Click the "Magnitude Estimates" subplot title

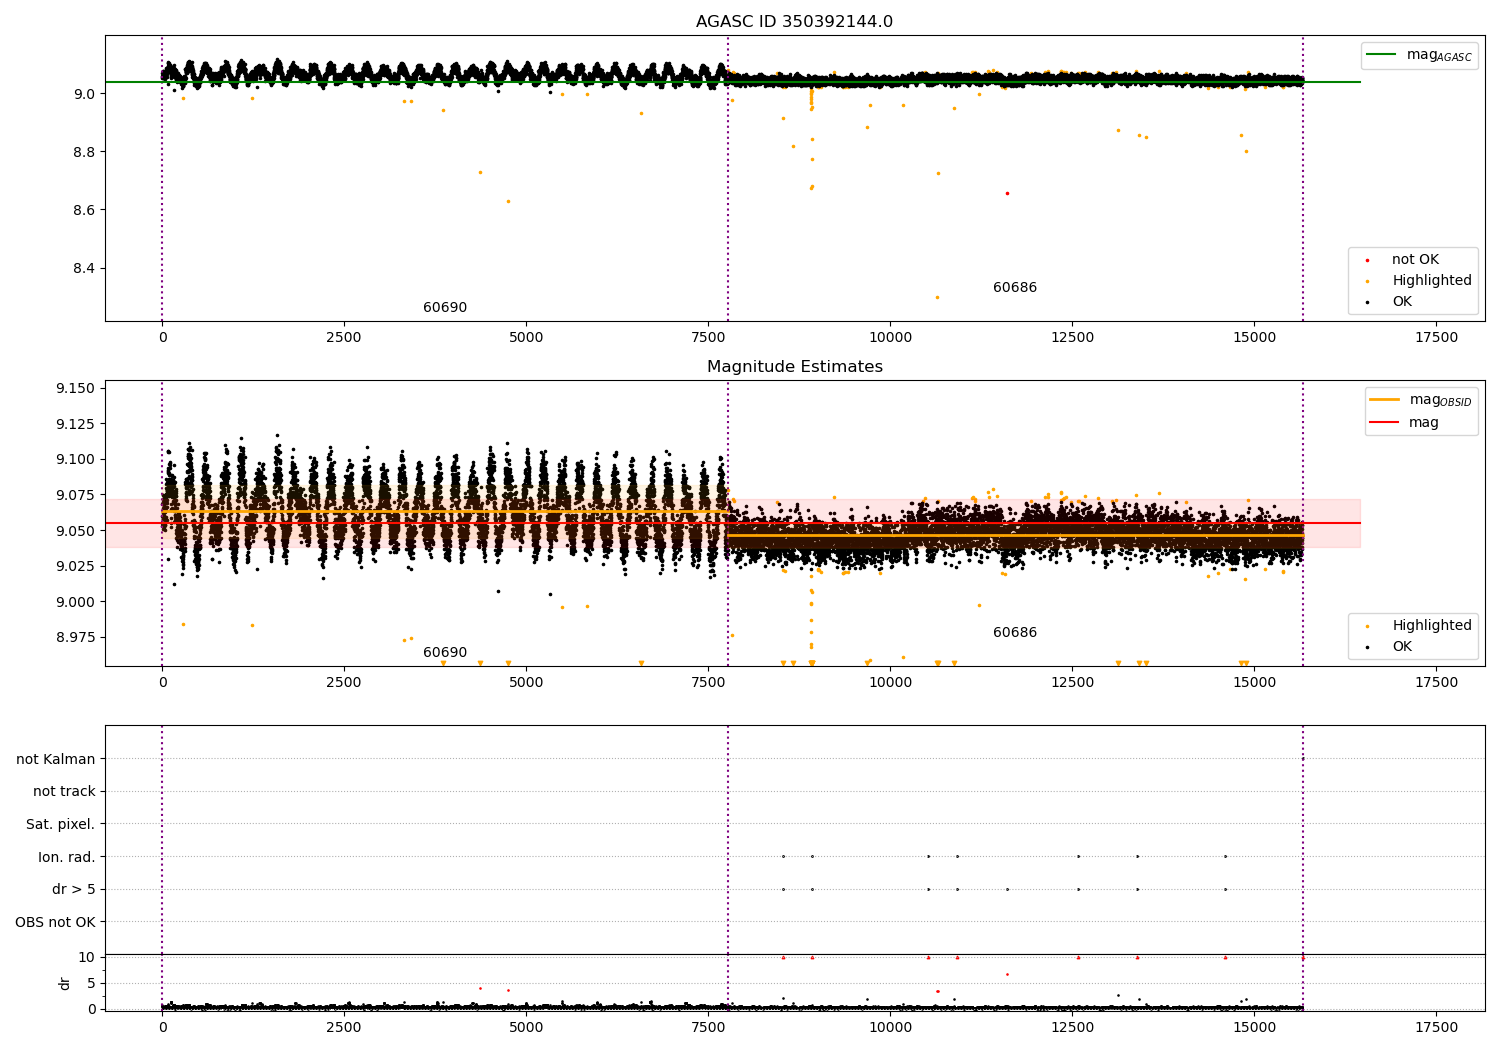[x=794, y=367]
